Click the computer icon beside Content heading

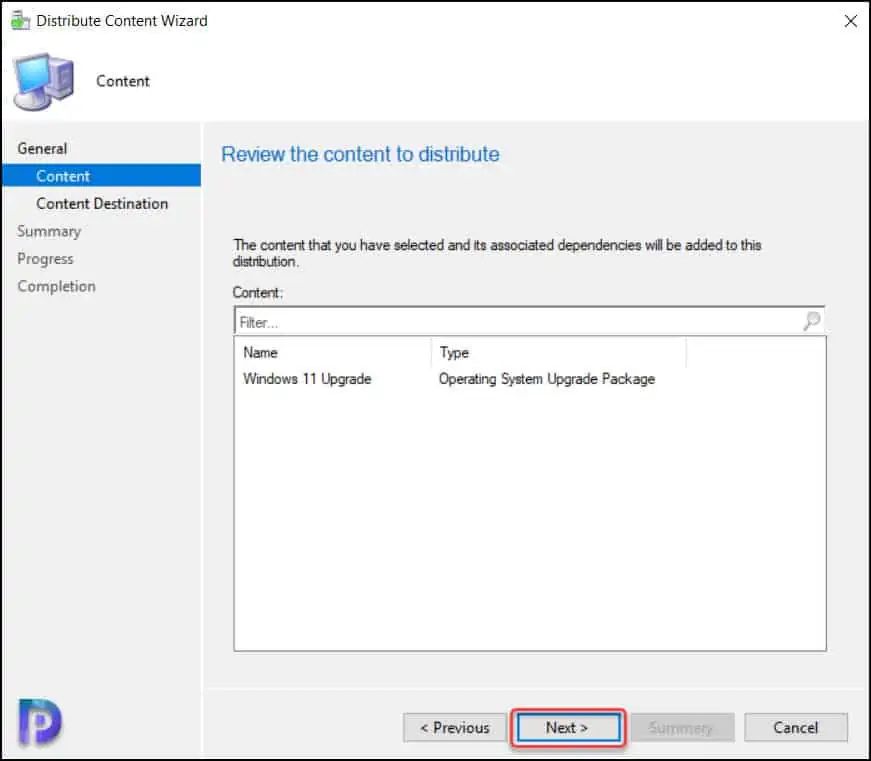point(43,82)
